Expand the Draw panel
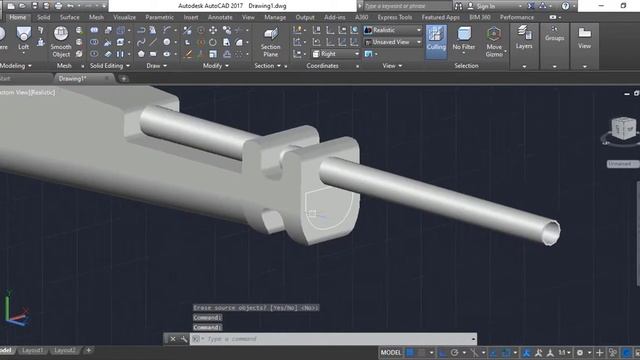 [157, 66]
